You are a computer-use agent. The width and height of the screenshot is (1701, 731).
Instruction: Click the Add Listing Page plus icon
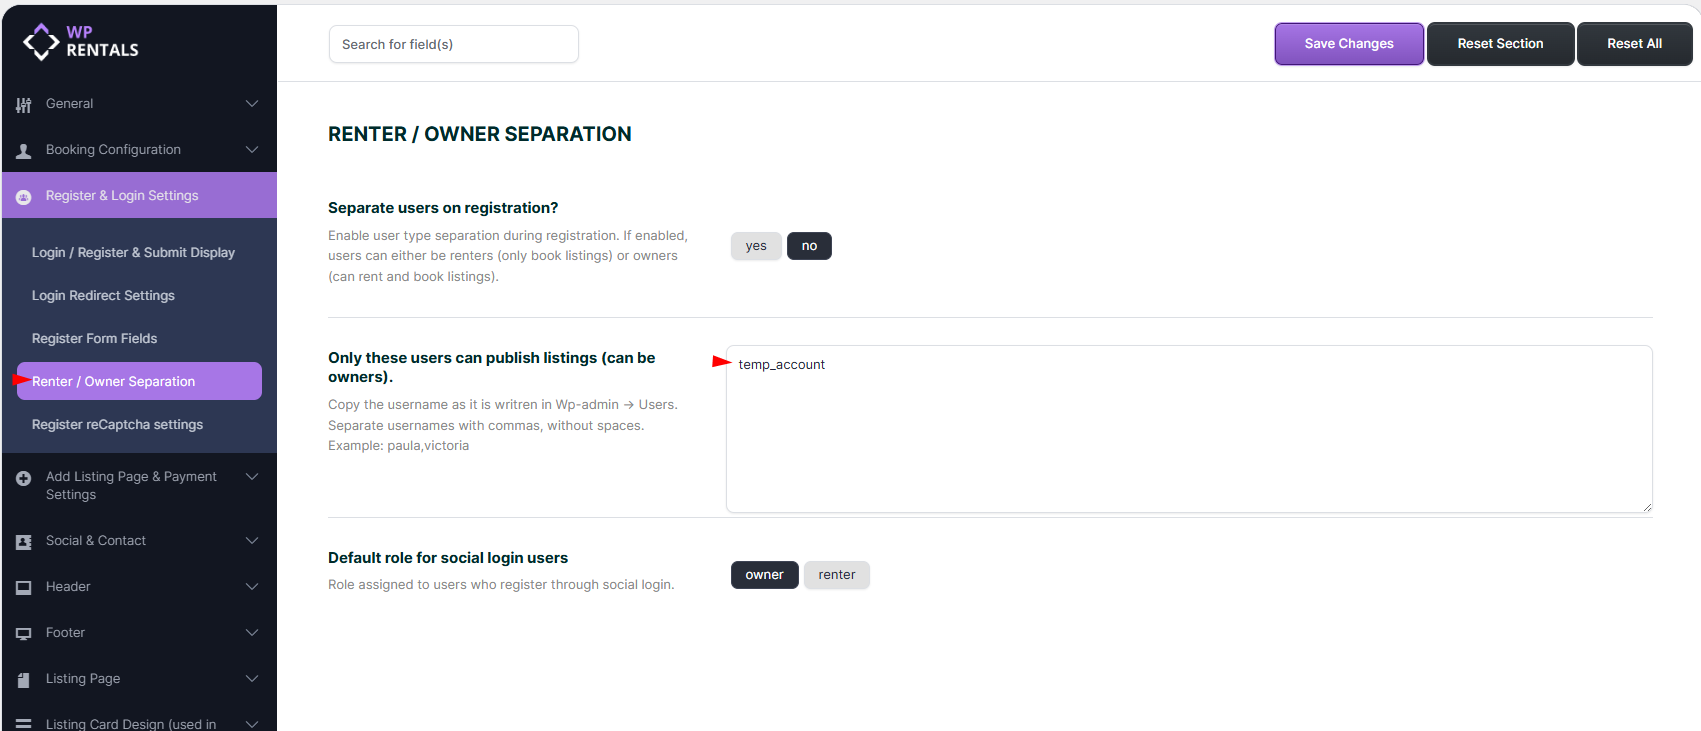click(x=24, y=478)
